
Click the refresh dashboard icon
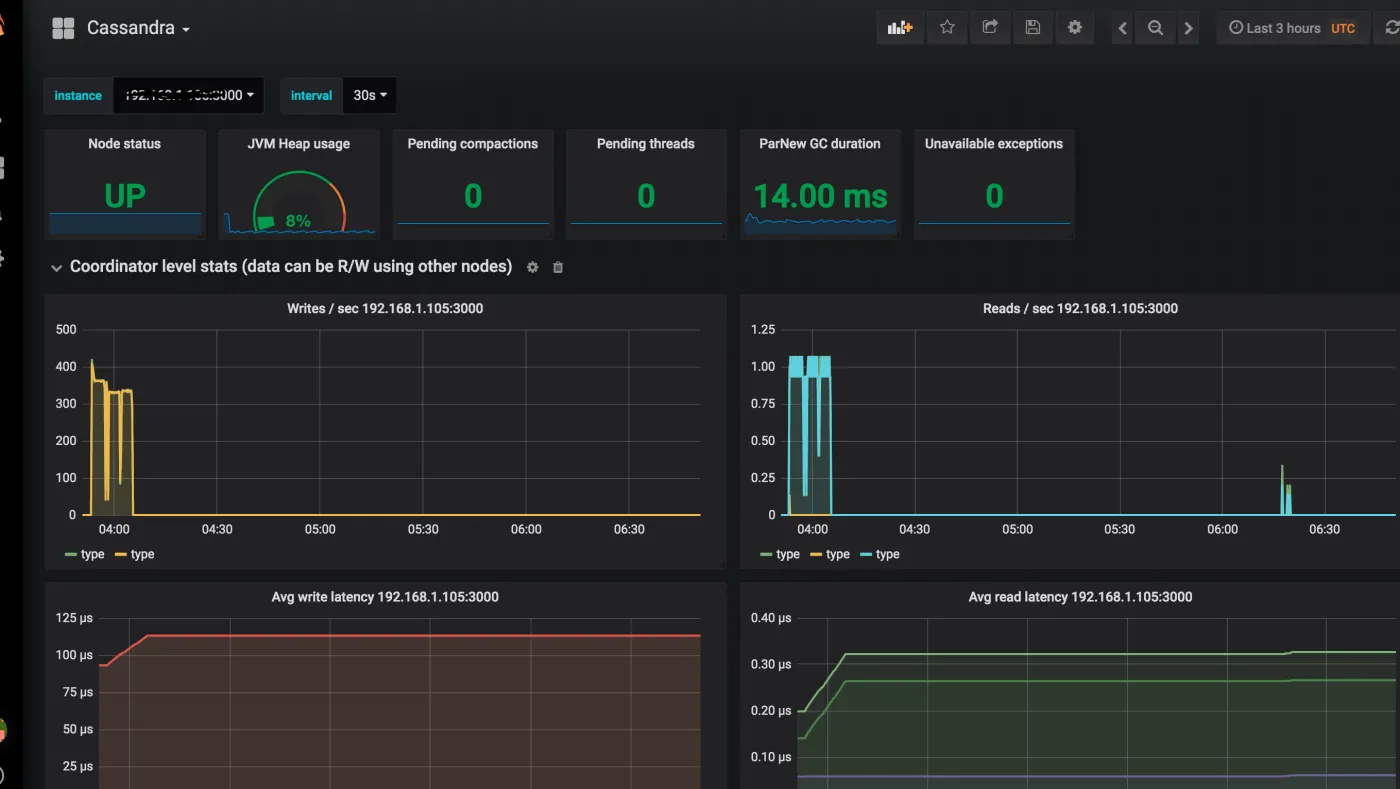[x=1391, y=29]
